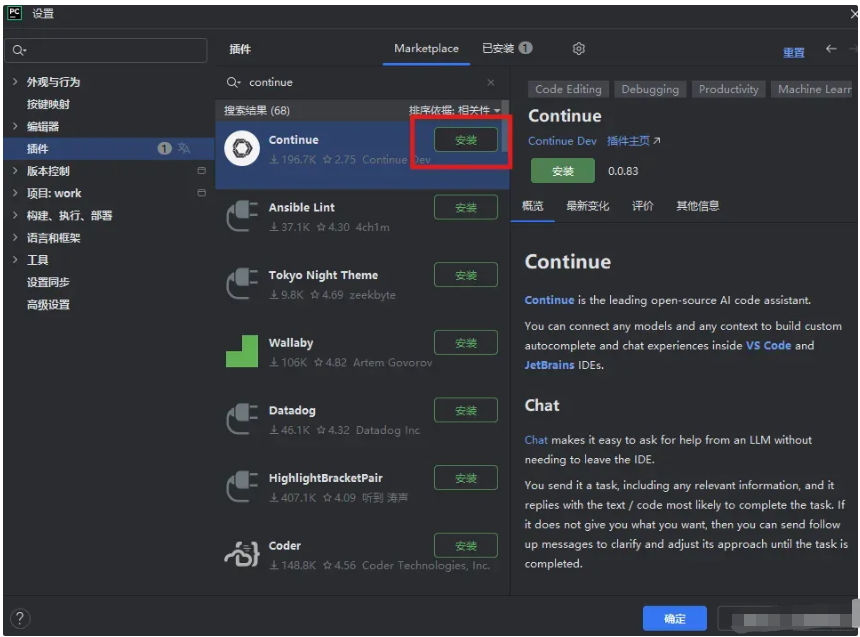Install Ansible Lint plugin
The image size is (860, 637).
click(x=466, y=207)
